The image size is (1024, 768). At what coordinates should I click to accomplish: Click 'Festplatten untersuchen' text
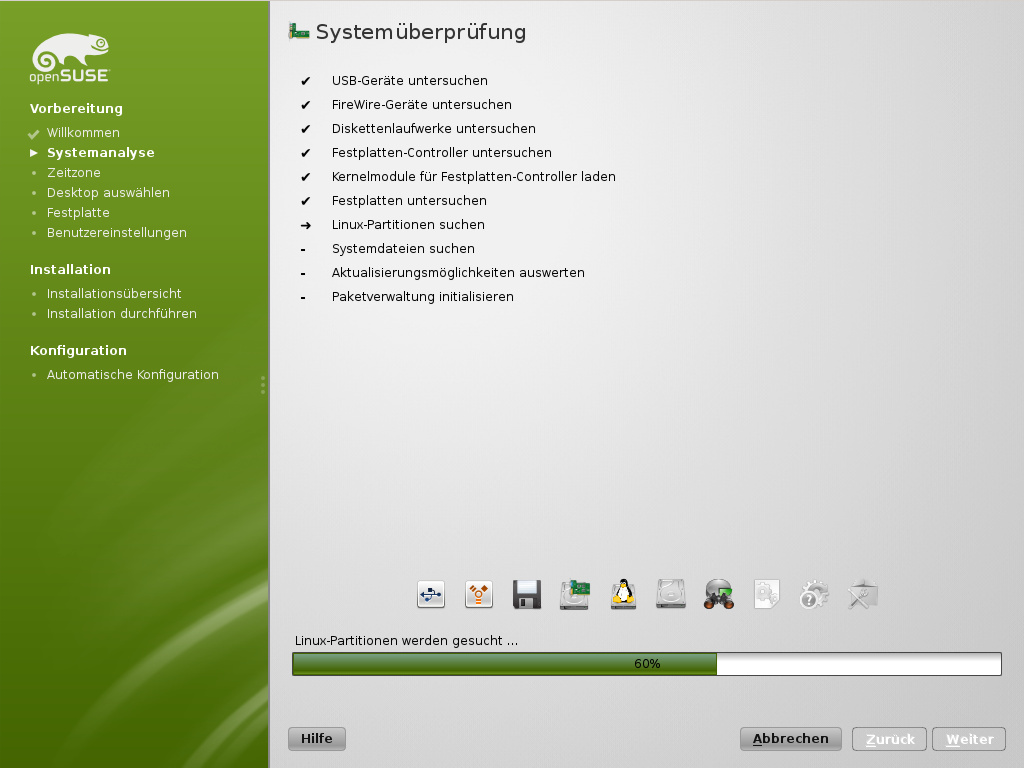point(409,200)
